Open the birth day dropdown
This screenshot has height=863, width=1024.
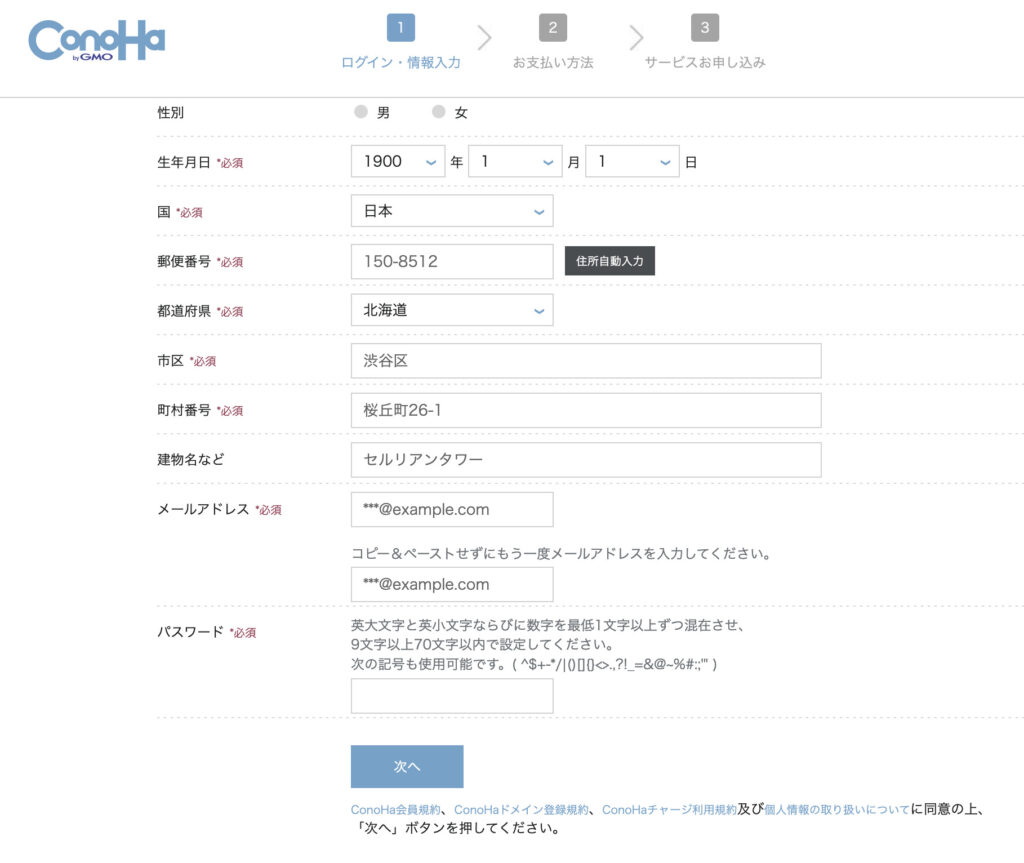click(x=632, y=161)
